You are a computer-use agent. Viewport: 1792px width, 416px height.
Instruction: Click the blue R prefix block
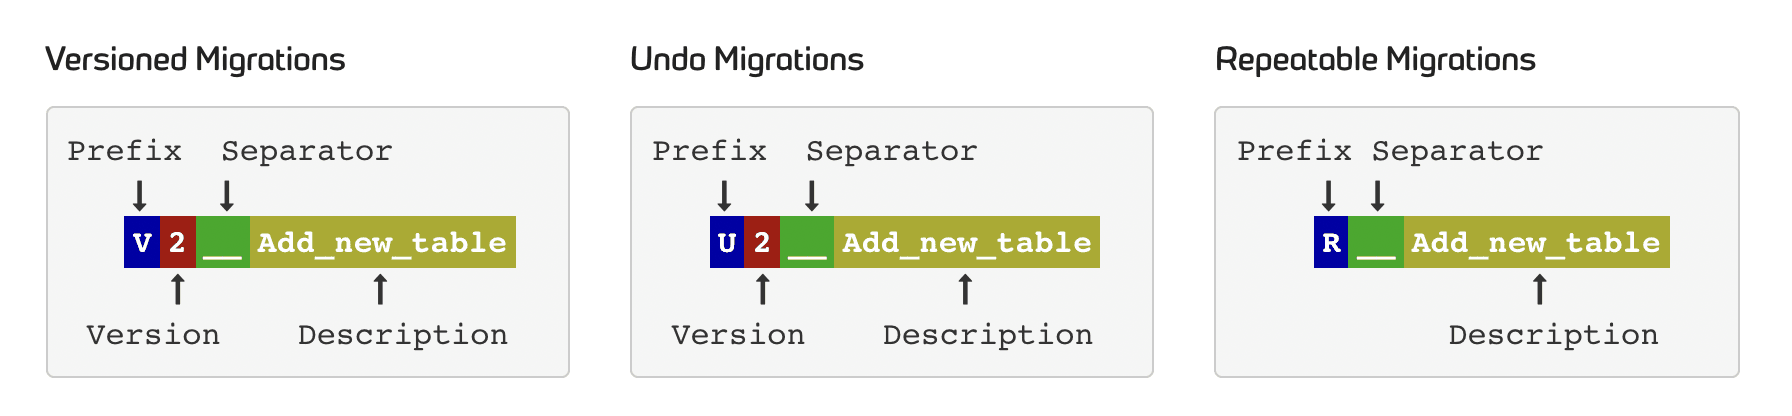[x=1331, y=242]
